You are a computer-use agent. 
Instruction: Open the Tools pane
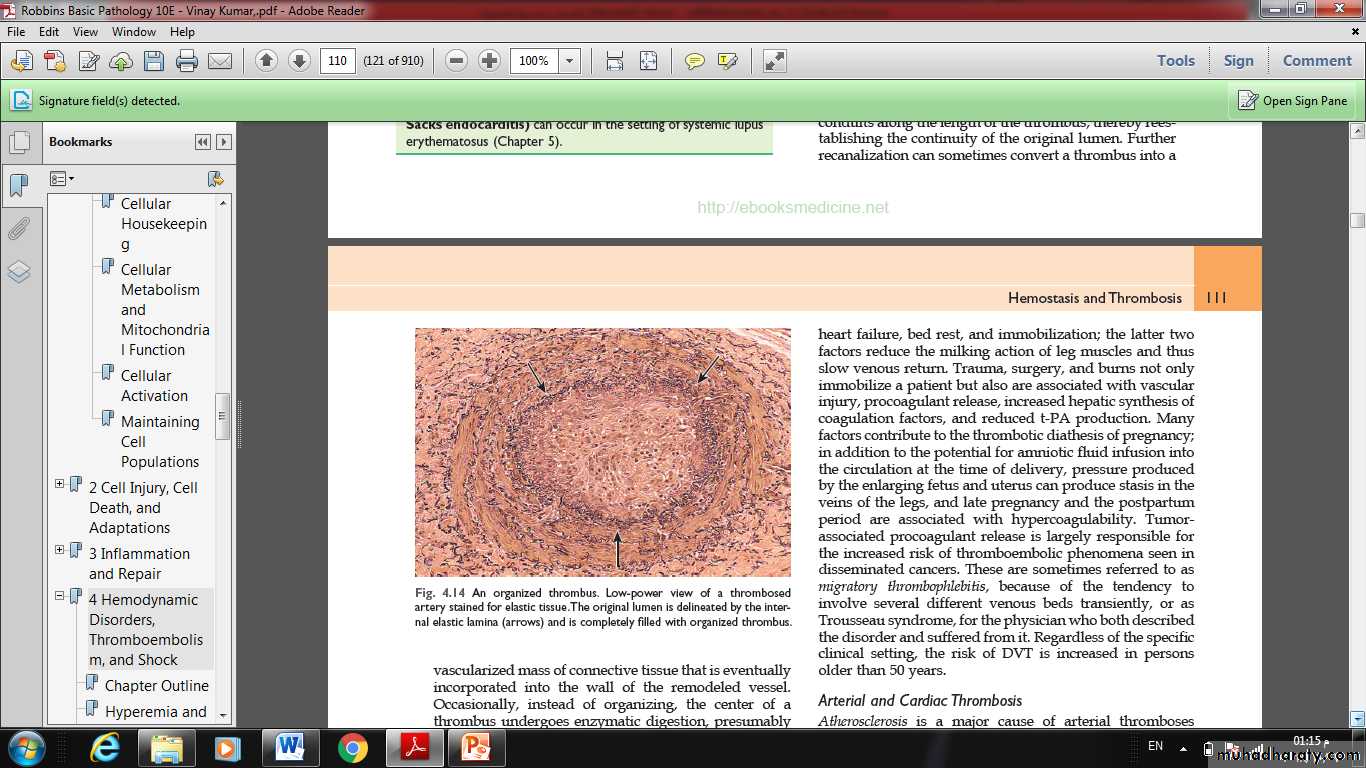(x=1175, y=61)
